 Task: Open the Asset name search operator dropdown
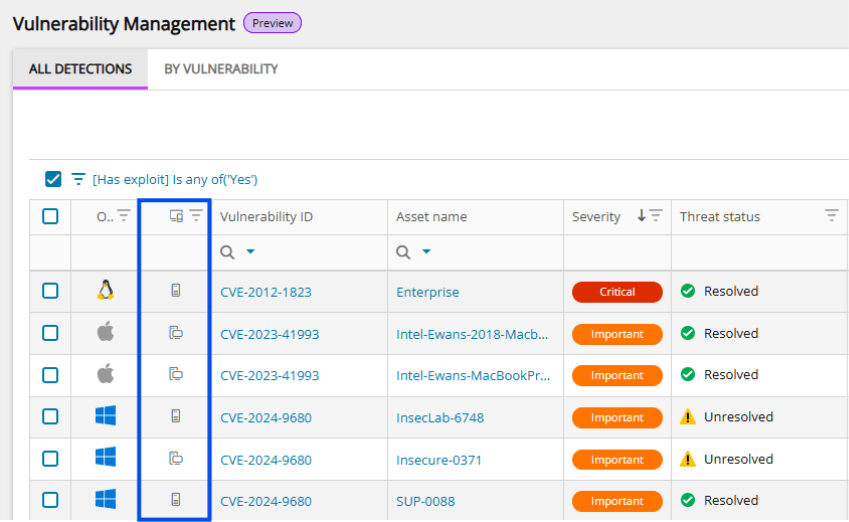427,253
